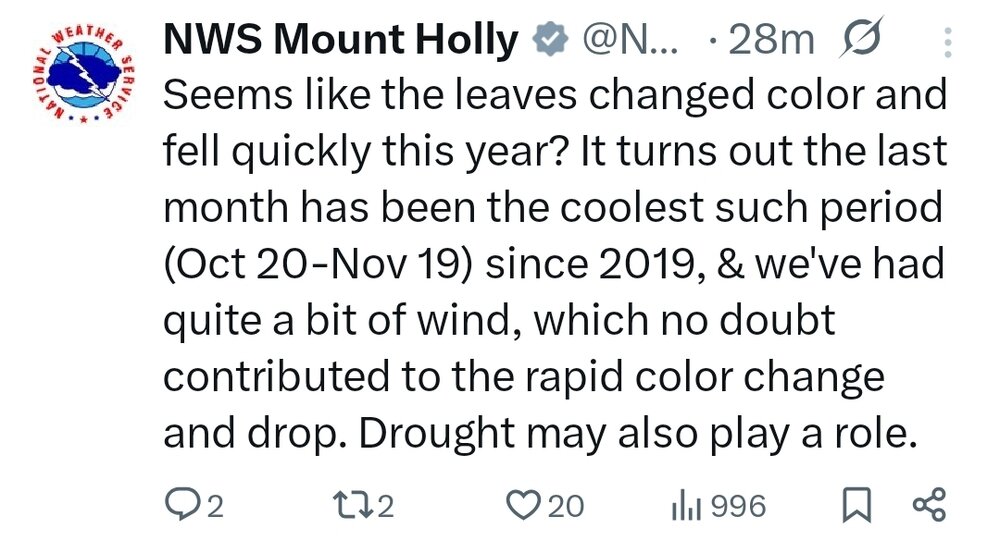Click the like count showing 20
Viewport: 1000px width, 541px height.
(x=566, y=505)
